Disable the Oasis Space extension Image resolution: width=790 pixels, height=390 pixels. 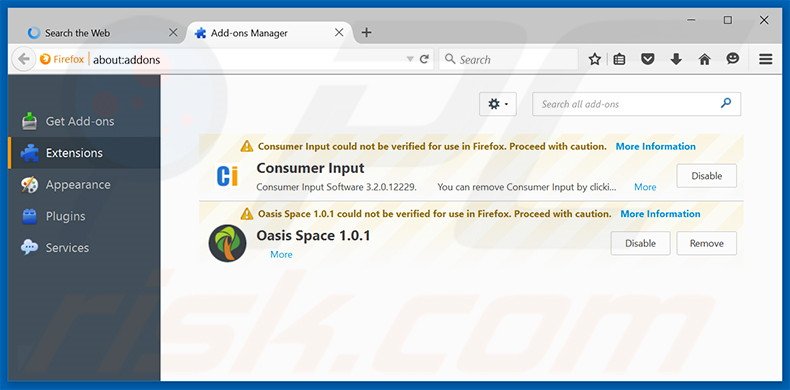640,243
